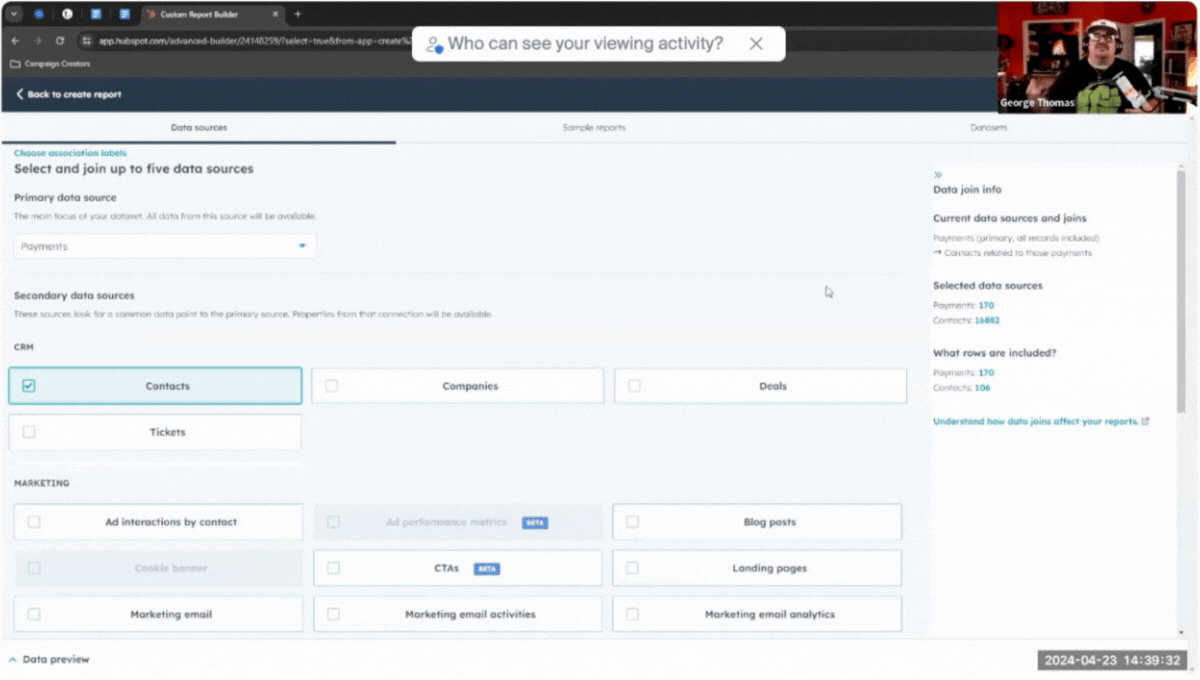Dismiss the viewing activity notification
Image resolution: width=1200 pixels, height=680 pixels.
756,44
